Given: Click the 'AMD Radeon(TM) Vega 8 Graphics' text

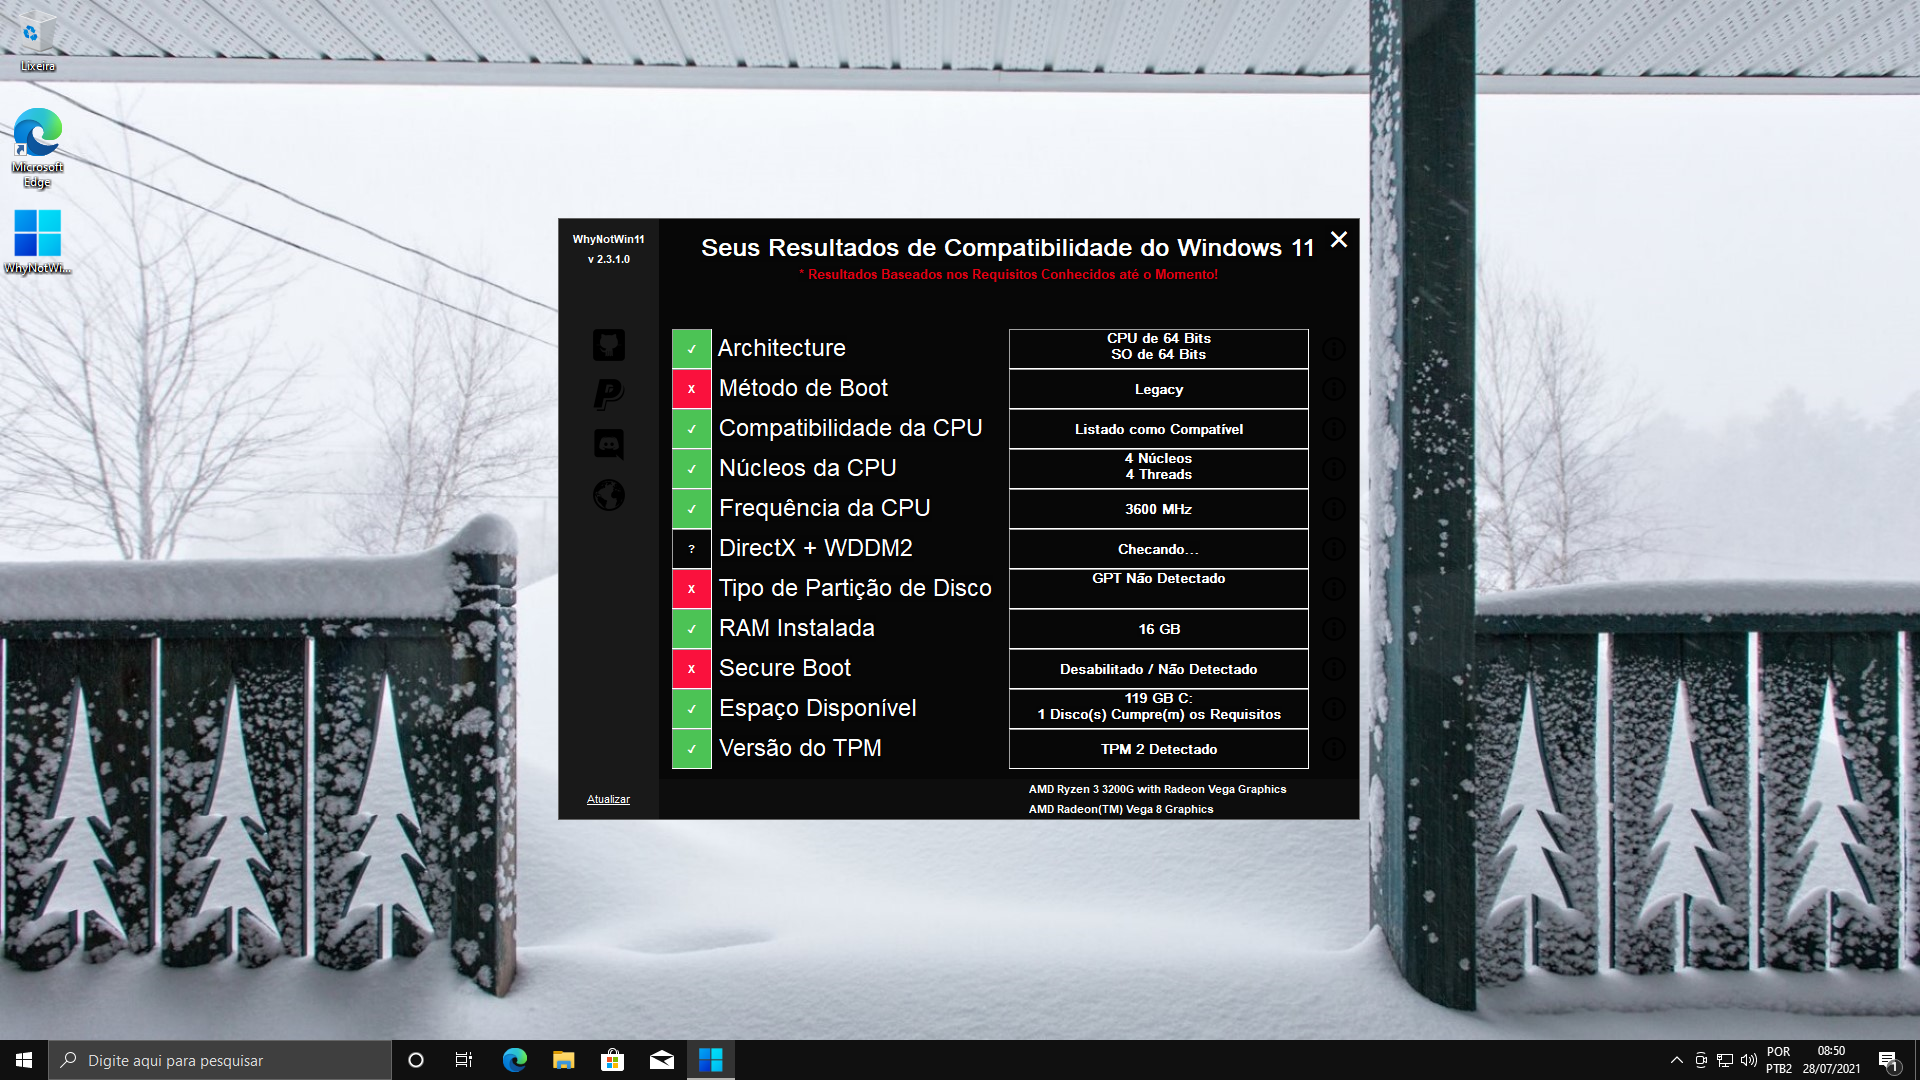Looking at the screenshot, I should (1121, 809).
